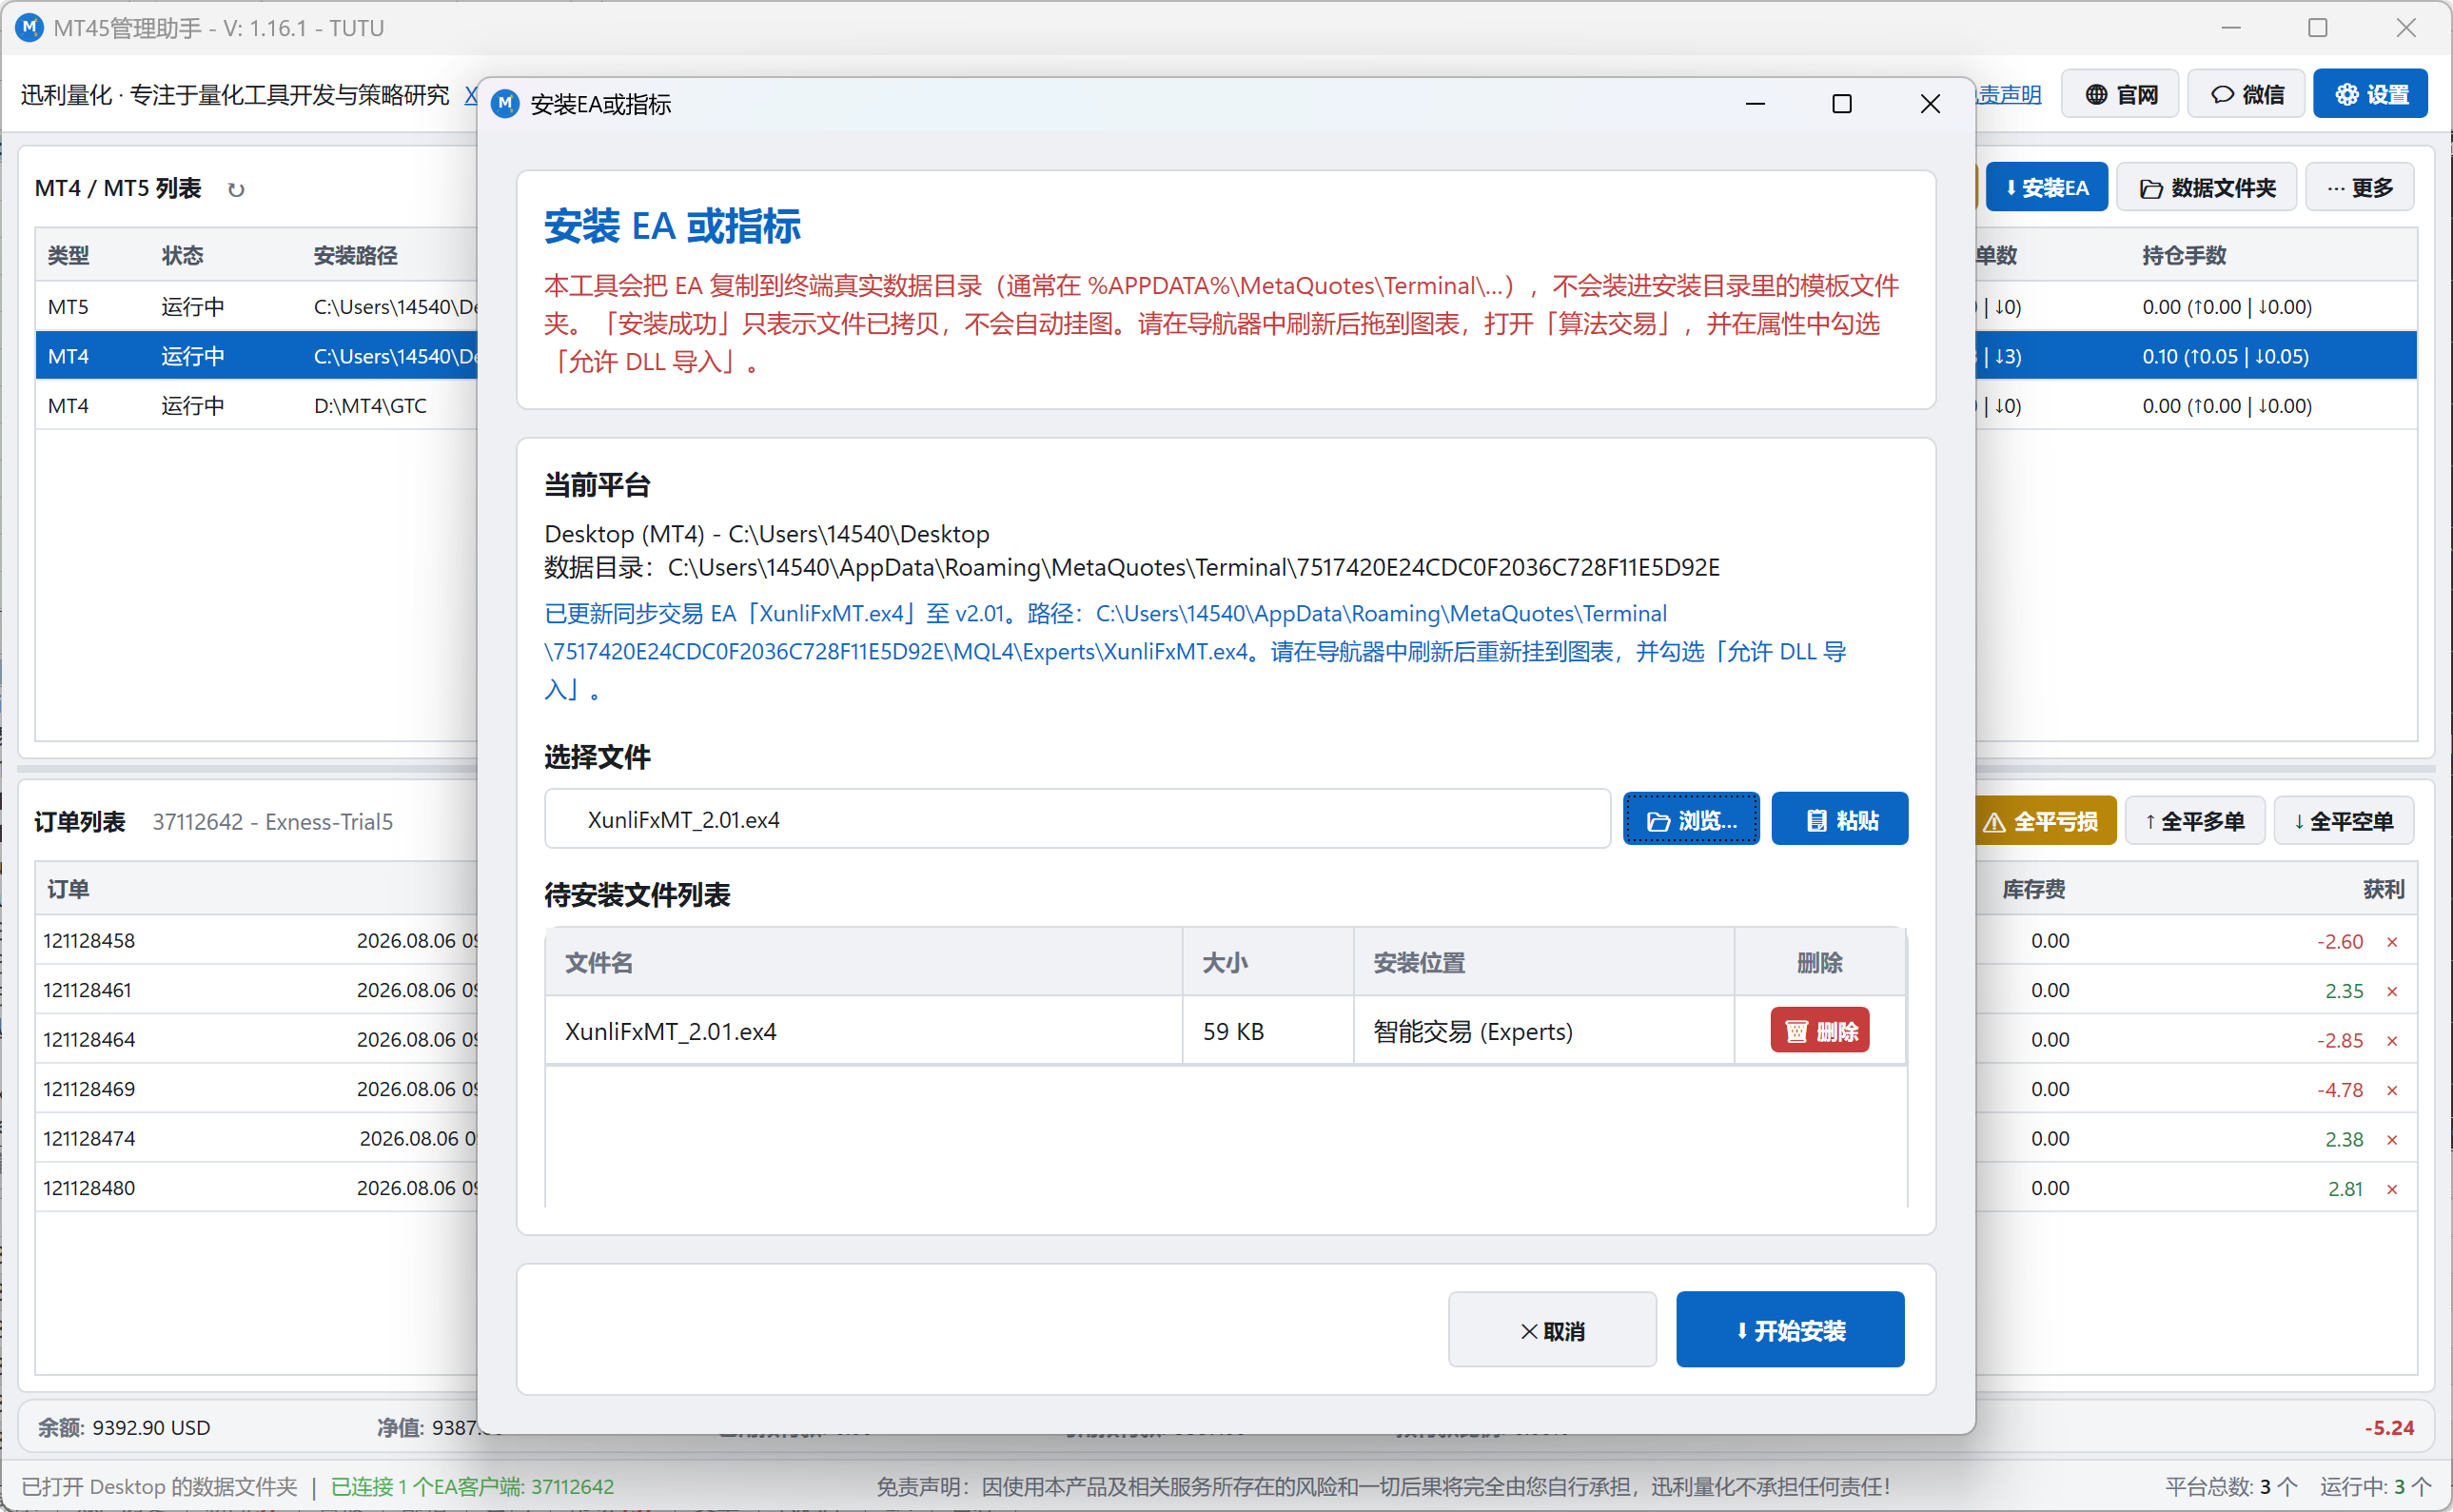Image resolution: width=2453 pixels, height=1512 pixels.
Task: Minimize the install EA dialog
Action: click(1755, 103)
